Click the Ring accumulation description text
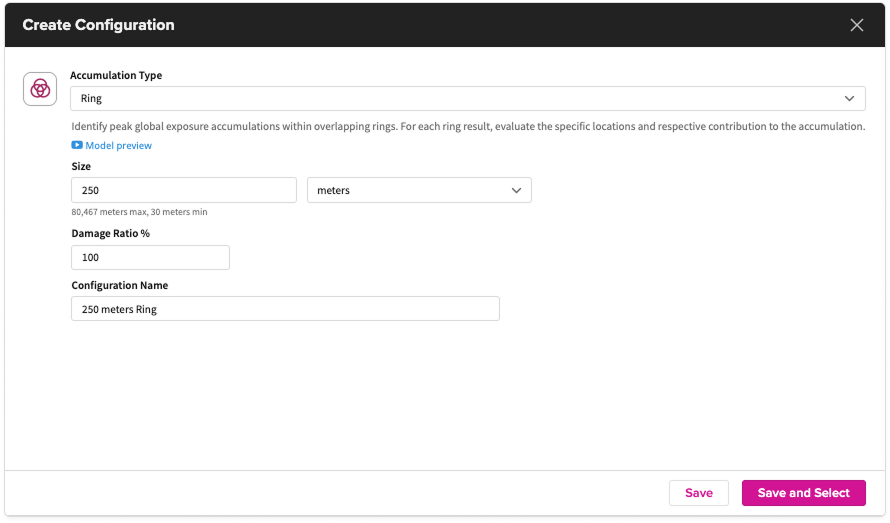The width and height of the screenshot is (890, 523). (x=468, y=127)
